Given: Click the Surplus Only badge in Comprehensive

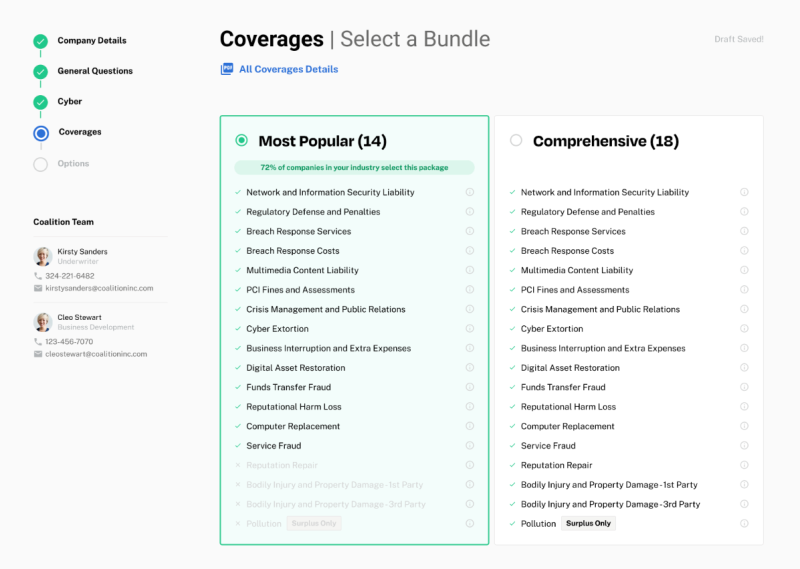Looking at the screenshot, I should pos(588,523).
